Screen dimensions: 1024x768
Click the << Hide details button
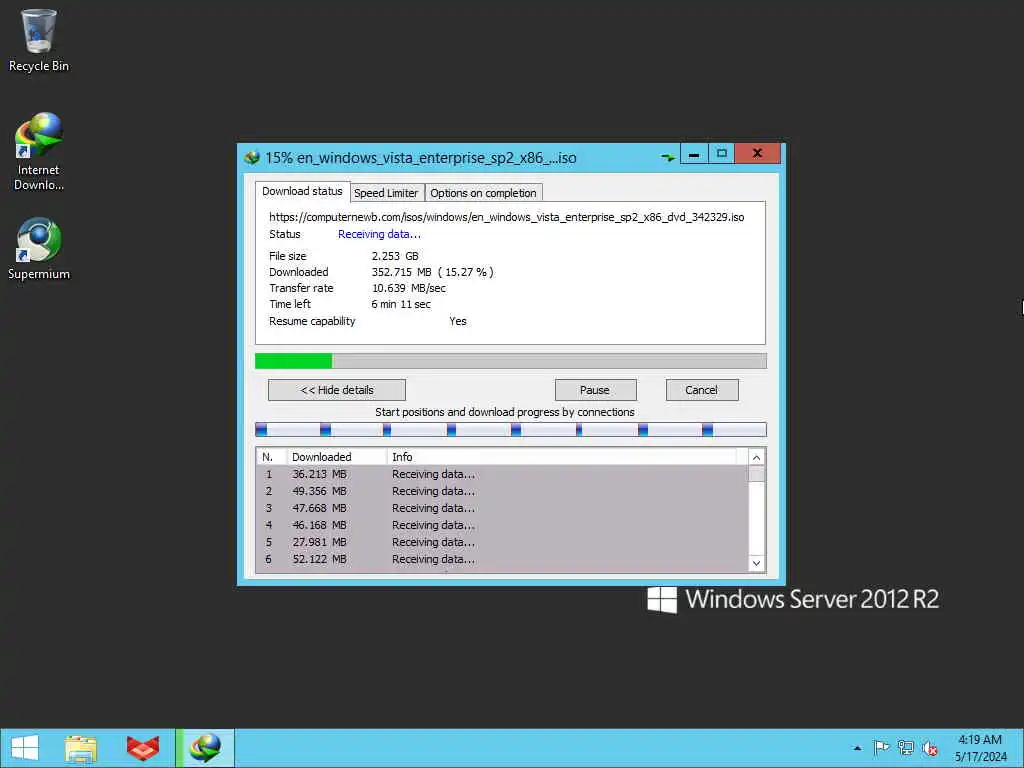(x=337, y=390)
